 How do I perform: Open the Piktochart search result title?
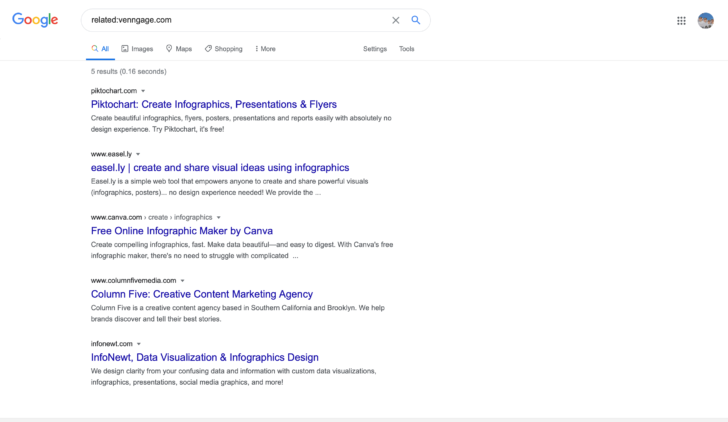click(x=213, y=104)
